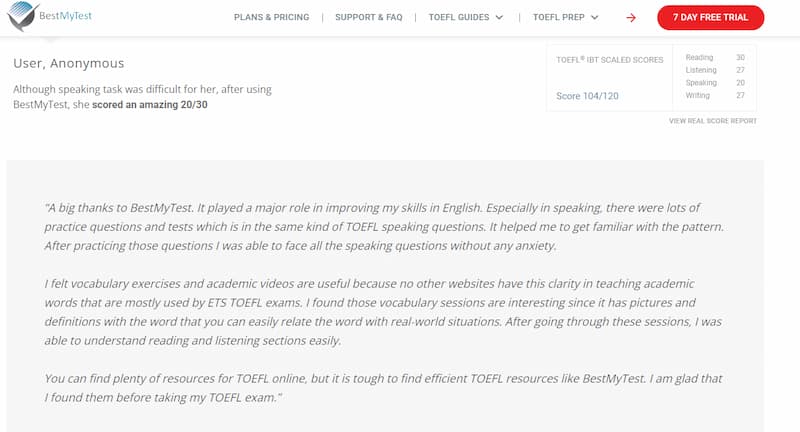This screenshot has height=432, width=800.
Task: Click the testimonial quote text block
Action: click(384, 302)
